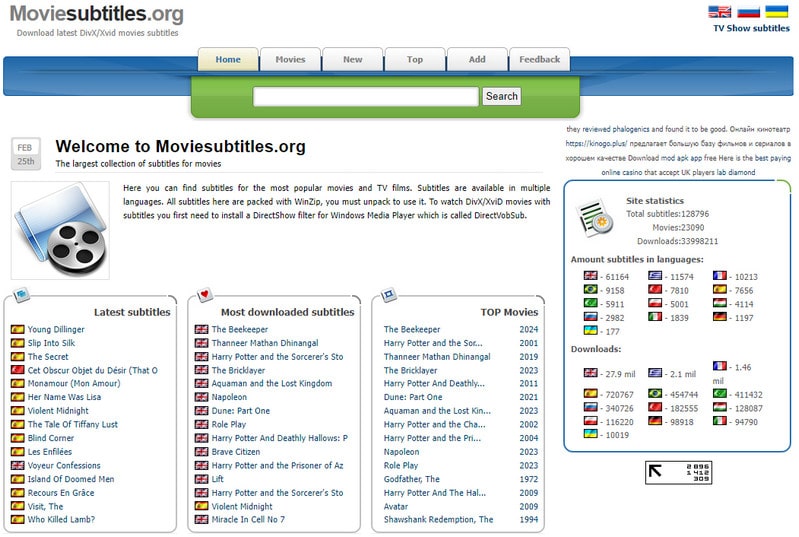This screenshot has height=537, width=799.
Task: Go to the Feedback tab
Action: [539, 59]
